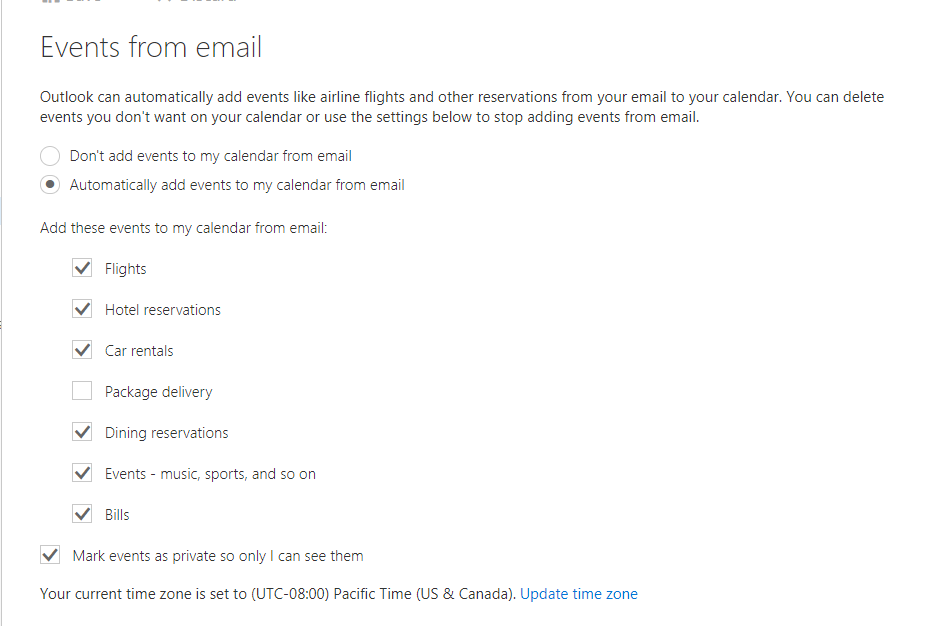
Task: Select "Don't add events" radio button
Action: tap(50, 156)
